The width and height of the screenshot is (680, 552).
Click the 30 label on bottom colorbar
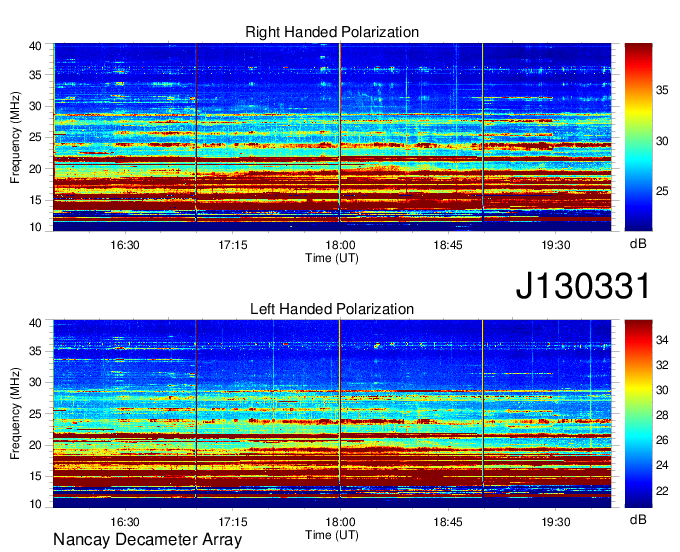click(662, 391)
